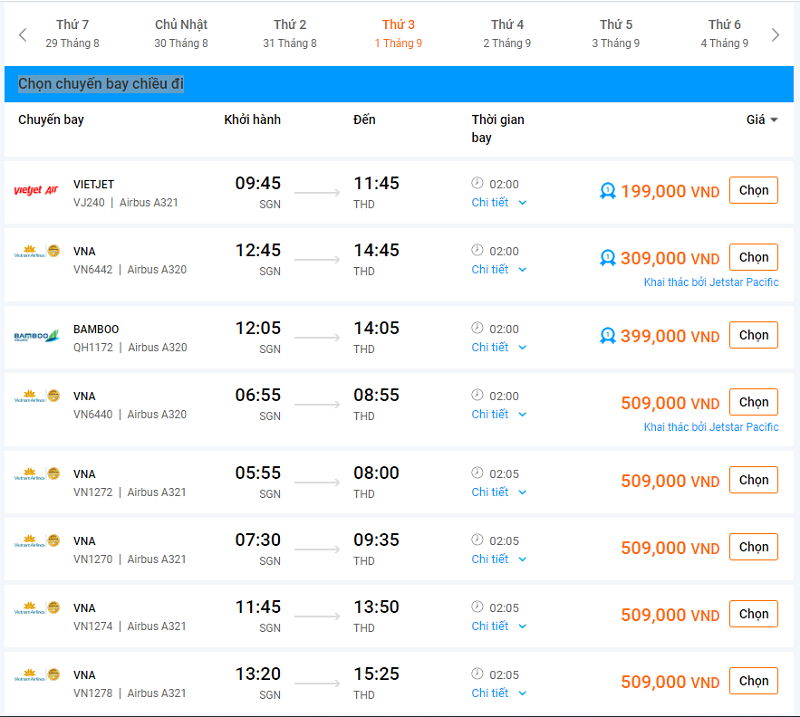Expand Chi tiết for Vietjet flight VJ240
The width and height of the screenshot is (800, 717).
[498, 202]
